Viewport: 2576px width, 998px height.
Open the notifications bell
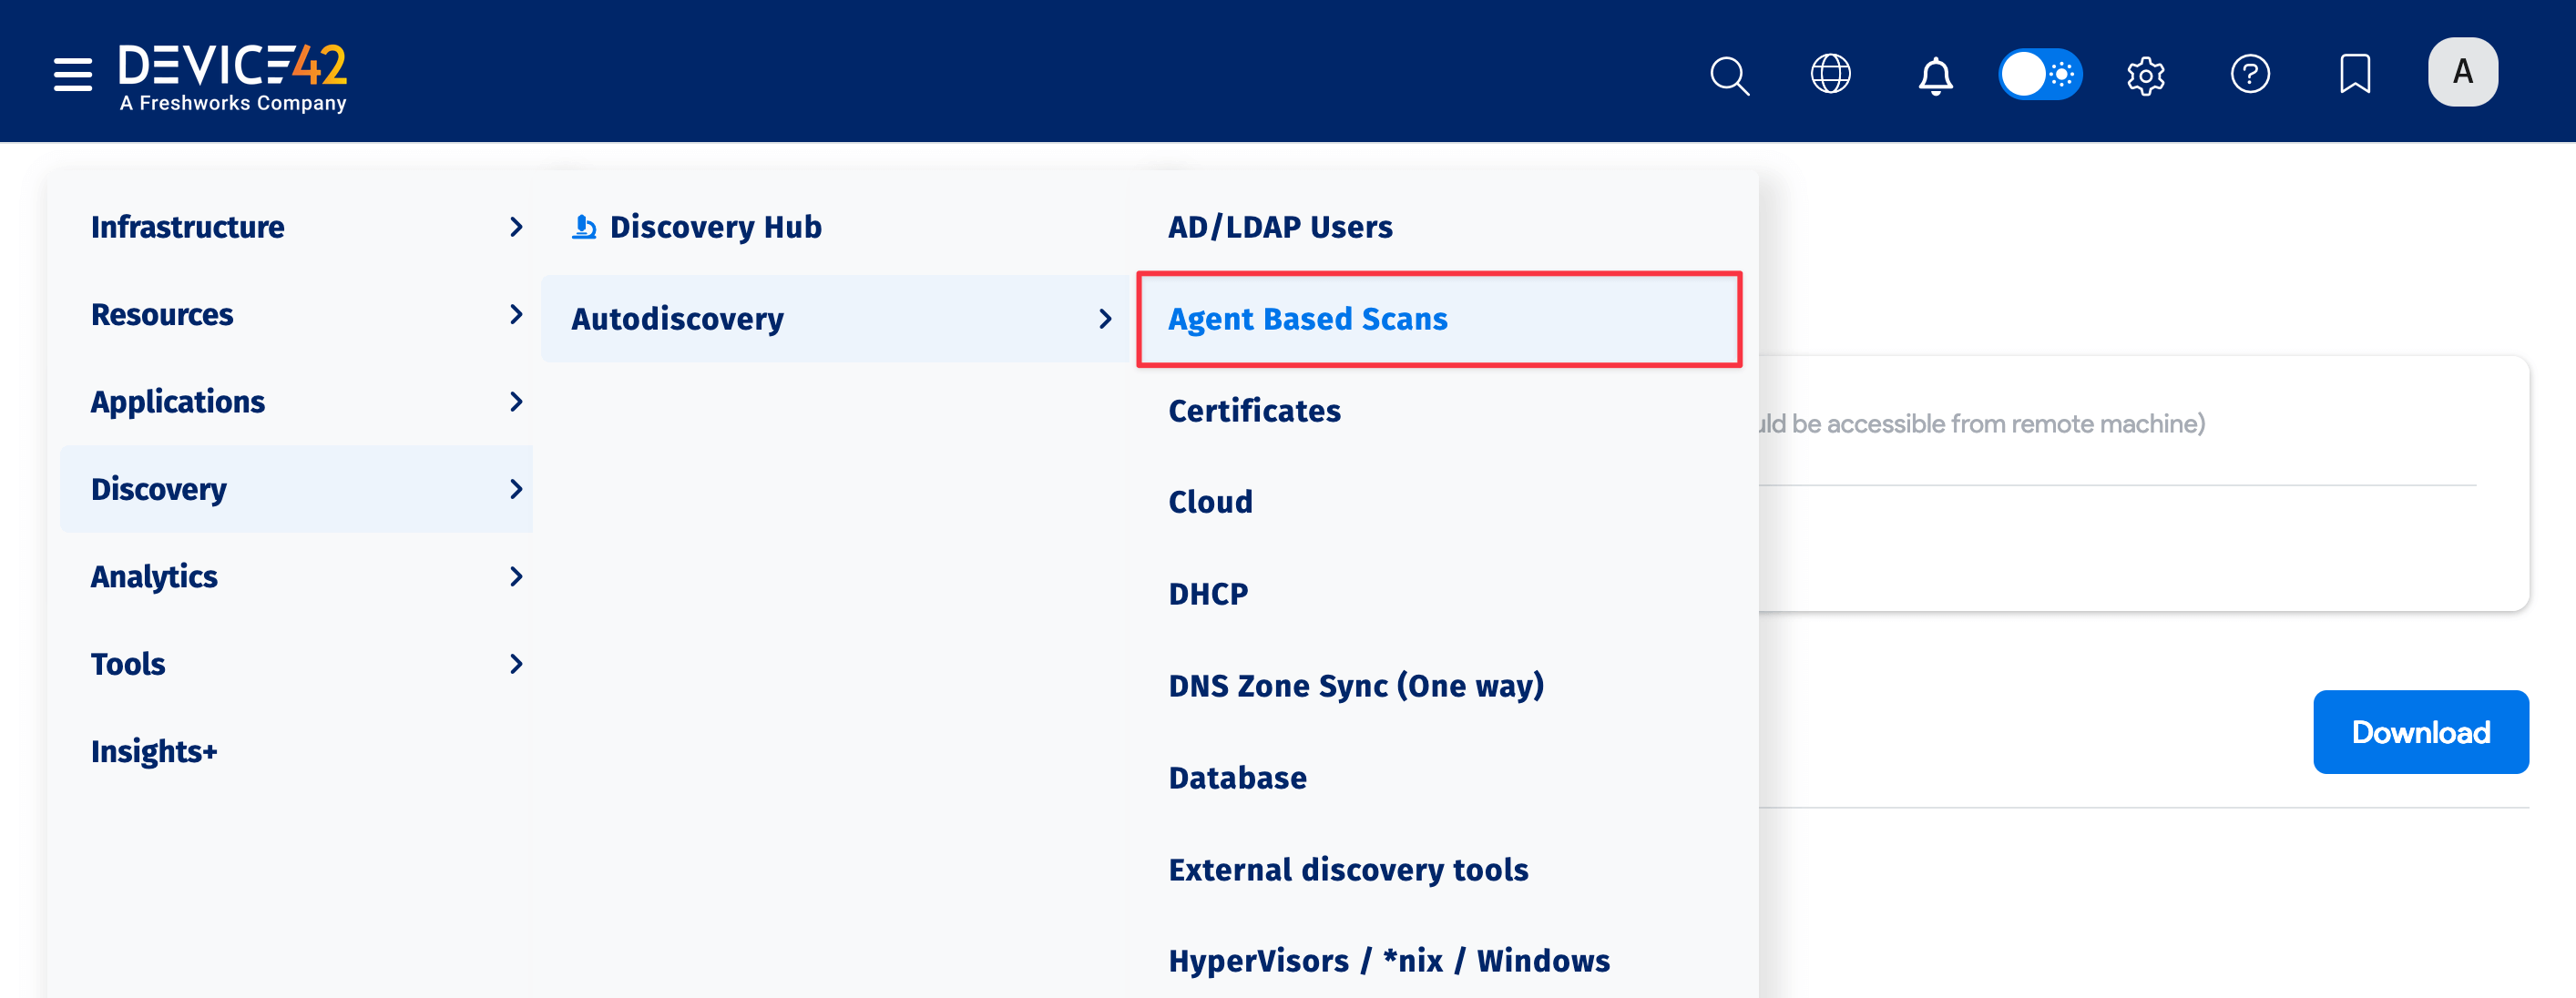coord(1934,74)
